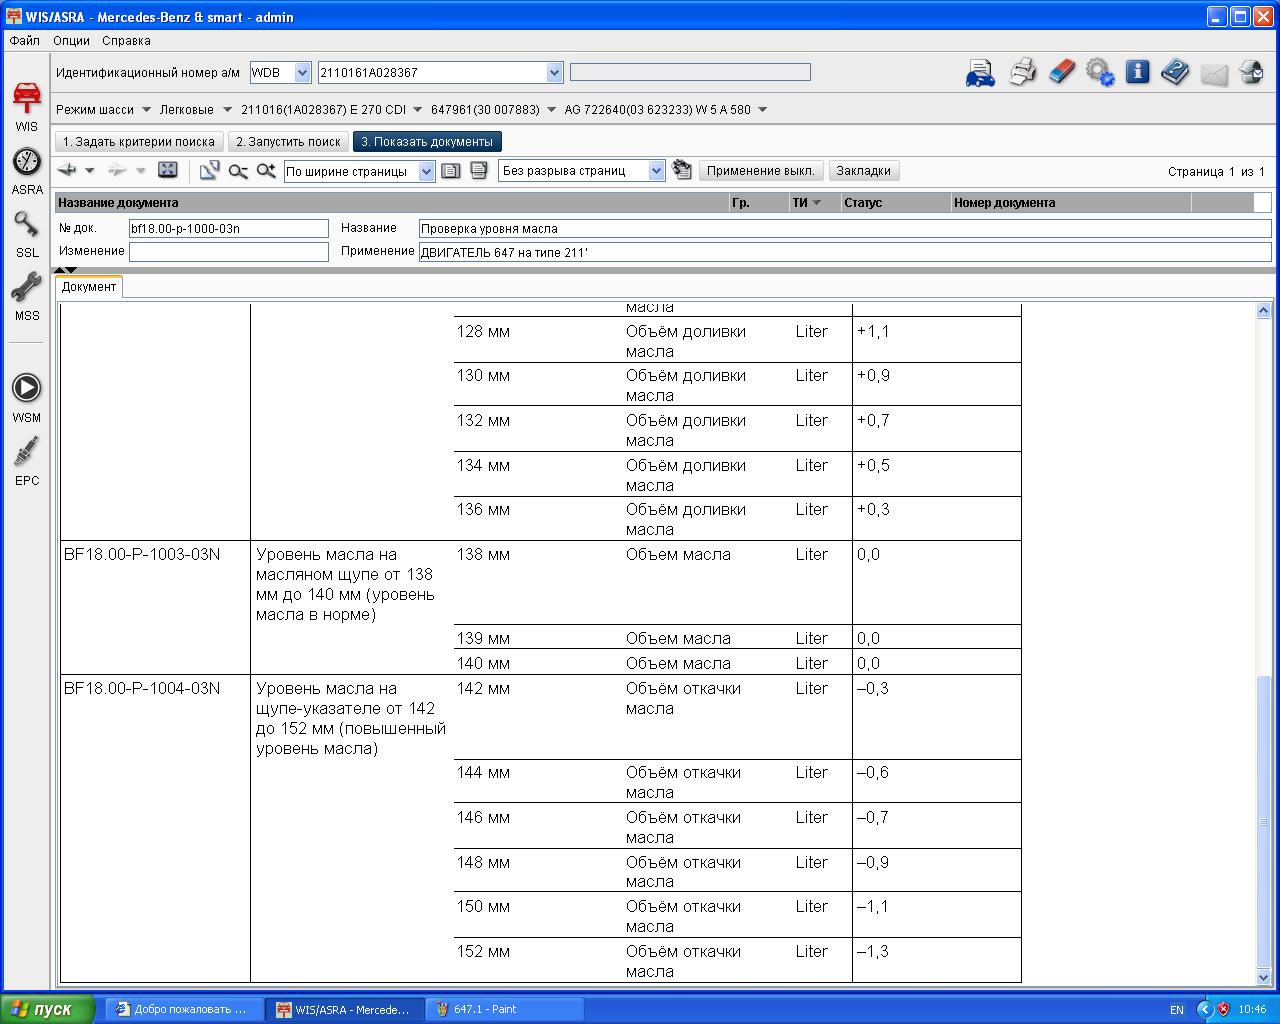The width and height of the screenshot is (1280, 1024).
Task: Click the '+1,1' refill volume value
Action: click(x=873, y=331)
